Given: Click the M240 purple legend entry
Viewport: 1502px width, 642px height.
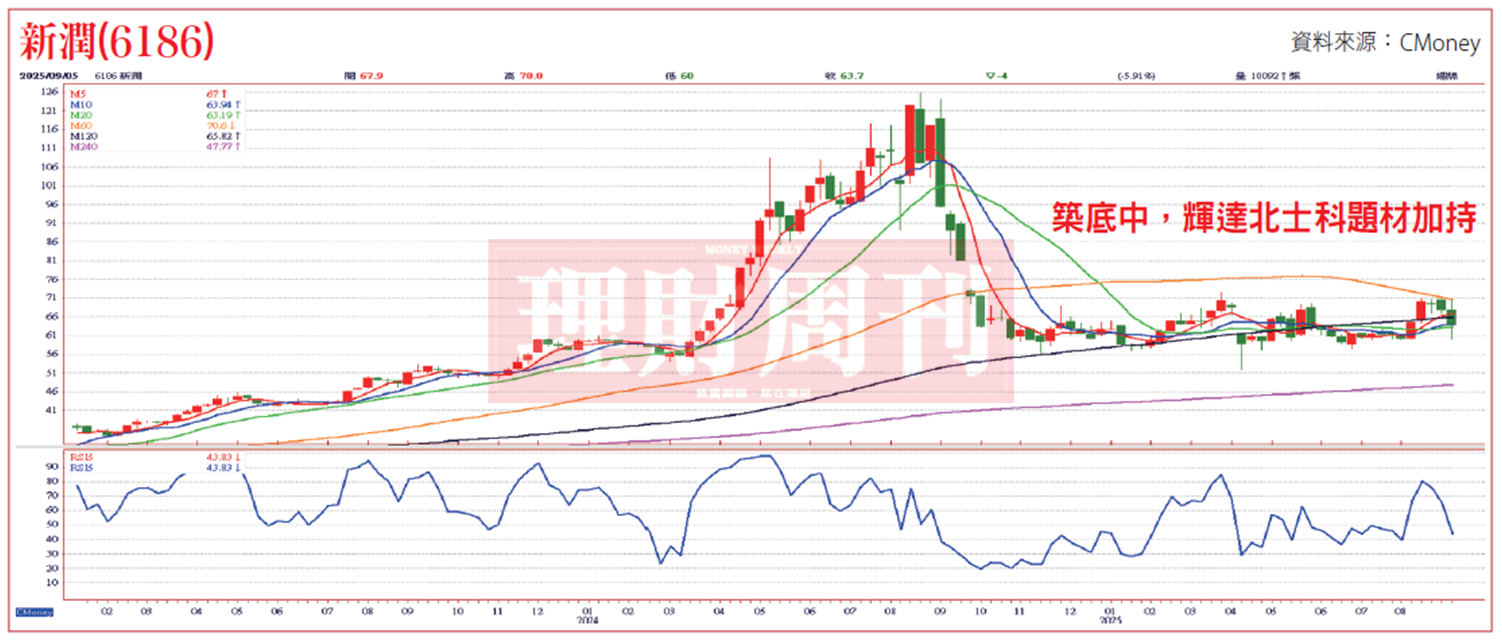Looking at the screenshot, I should click(82, 147).
